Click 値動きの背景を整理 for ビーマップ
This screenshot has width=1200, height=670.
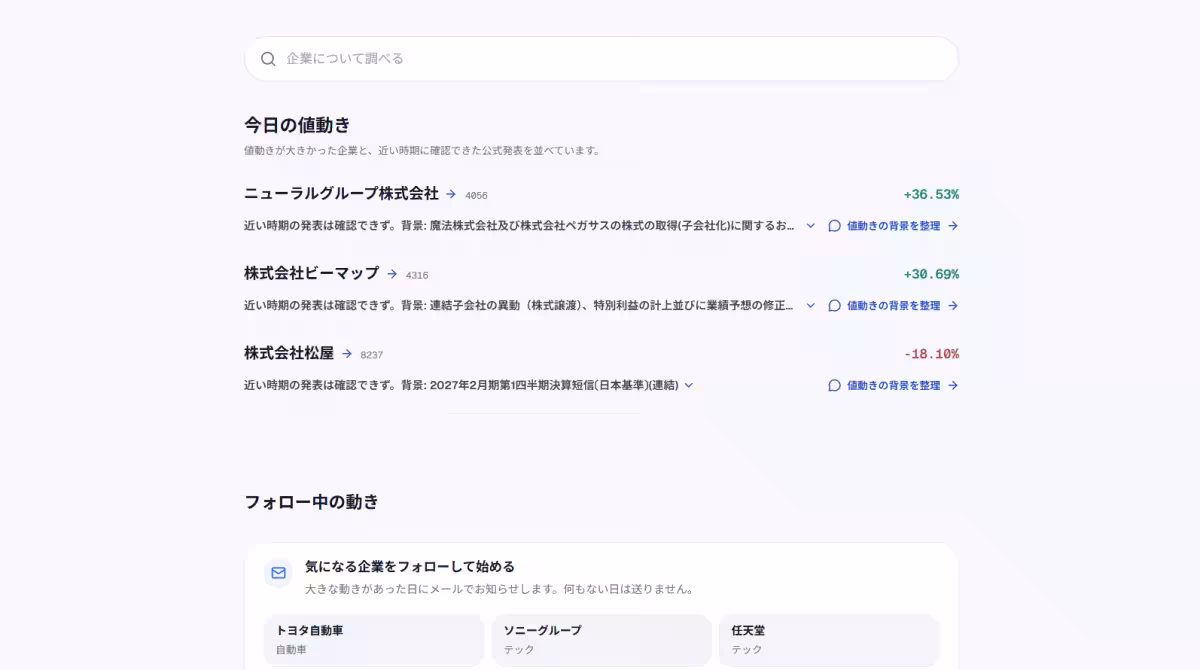(893, 306)
